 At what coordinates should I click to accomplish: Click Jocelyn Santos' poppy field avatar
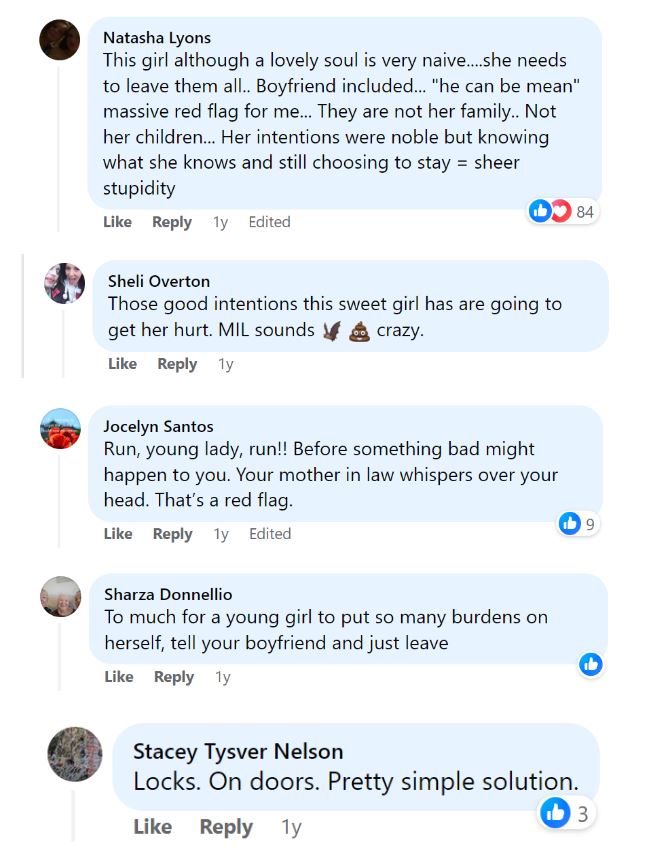60,428
